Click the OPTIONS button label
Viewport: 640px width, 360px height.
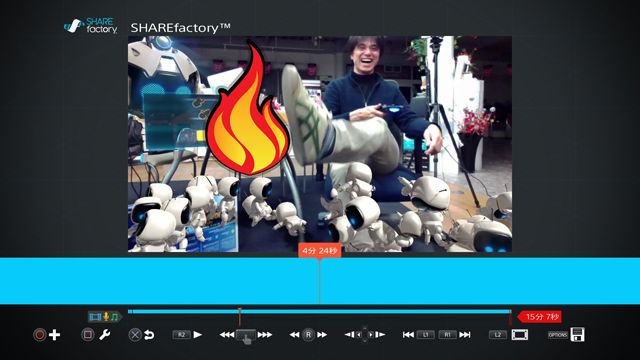558,335
